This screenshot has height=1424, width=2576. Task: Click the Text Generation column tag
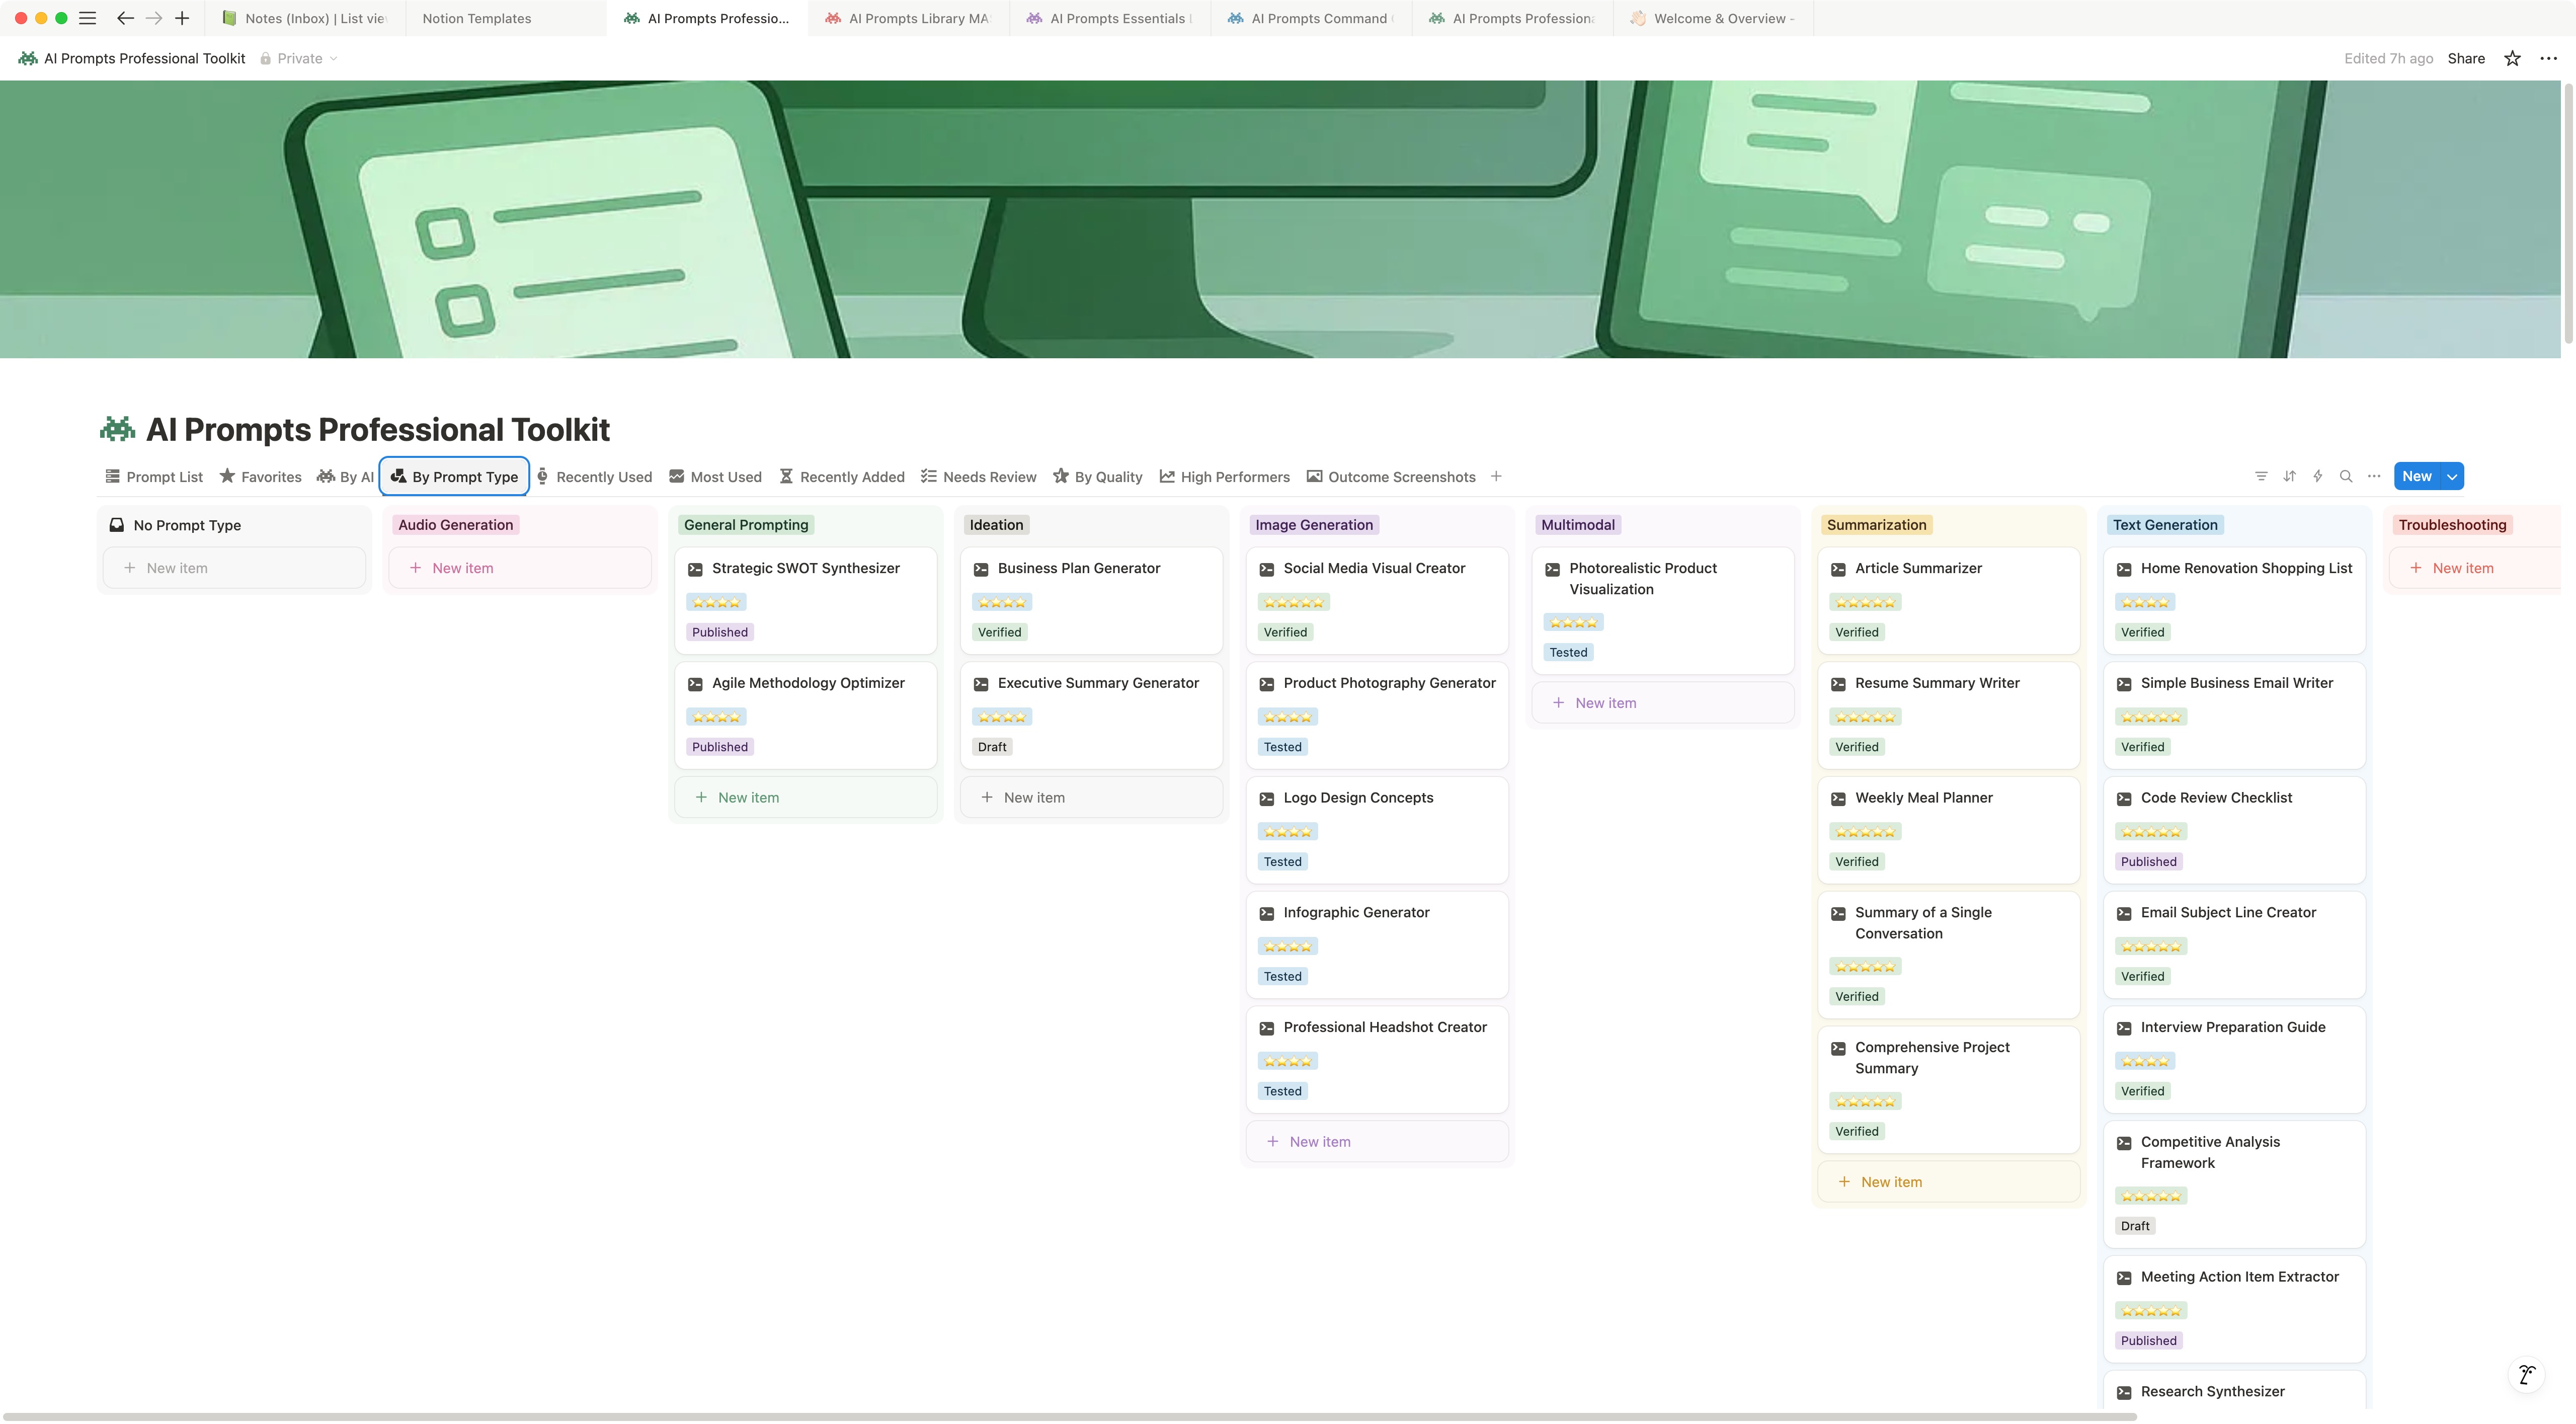2165,525
